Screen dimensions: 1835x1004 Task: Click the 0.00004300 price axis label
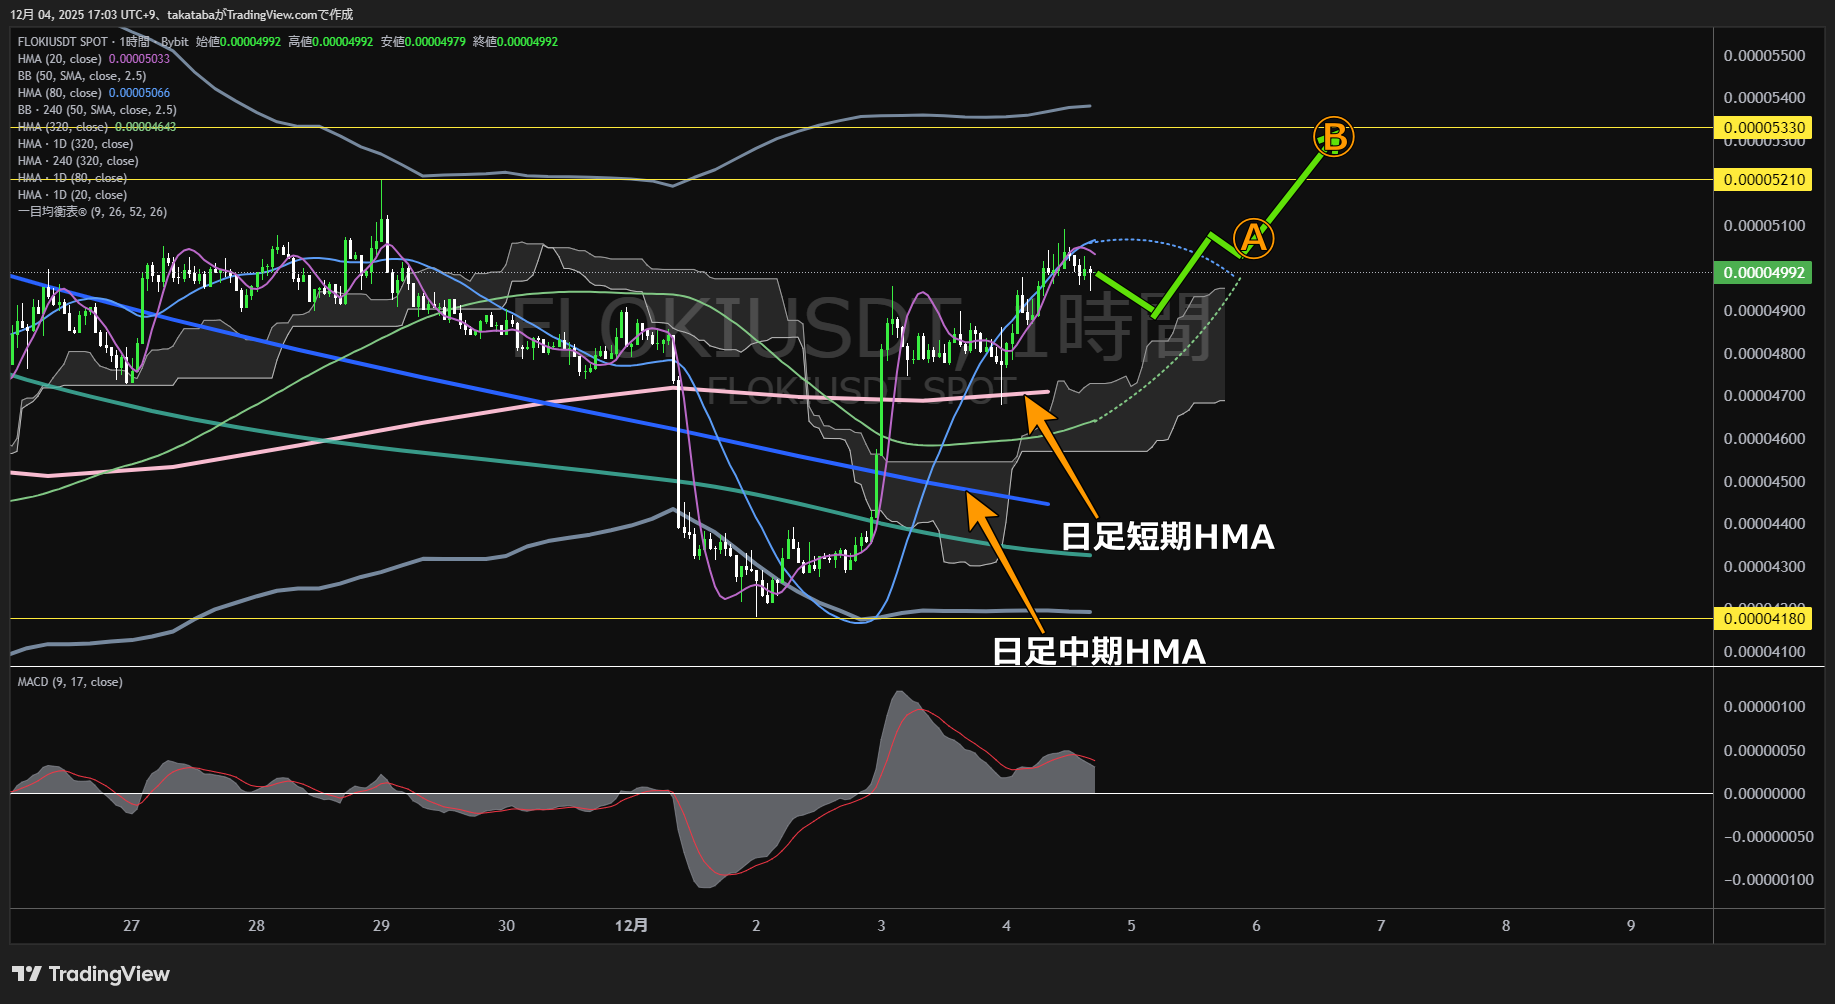[x=1764, y=567]
